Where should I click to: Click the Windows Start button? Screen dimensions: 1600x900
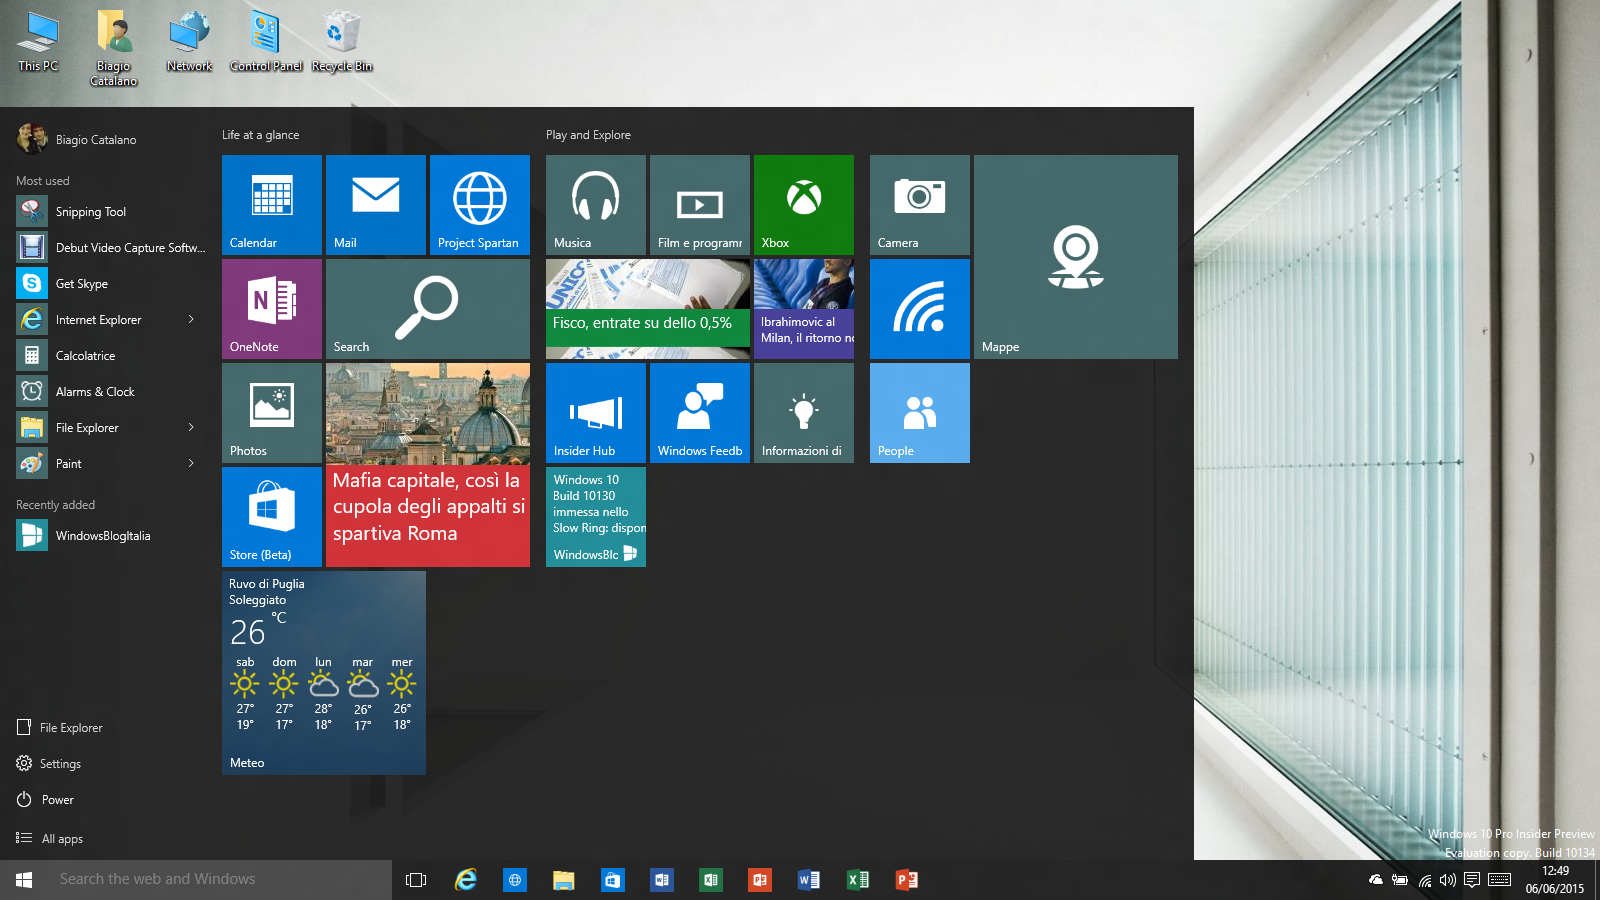click(24, 880)
